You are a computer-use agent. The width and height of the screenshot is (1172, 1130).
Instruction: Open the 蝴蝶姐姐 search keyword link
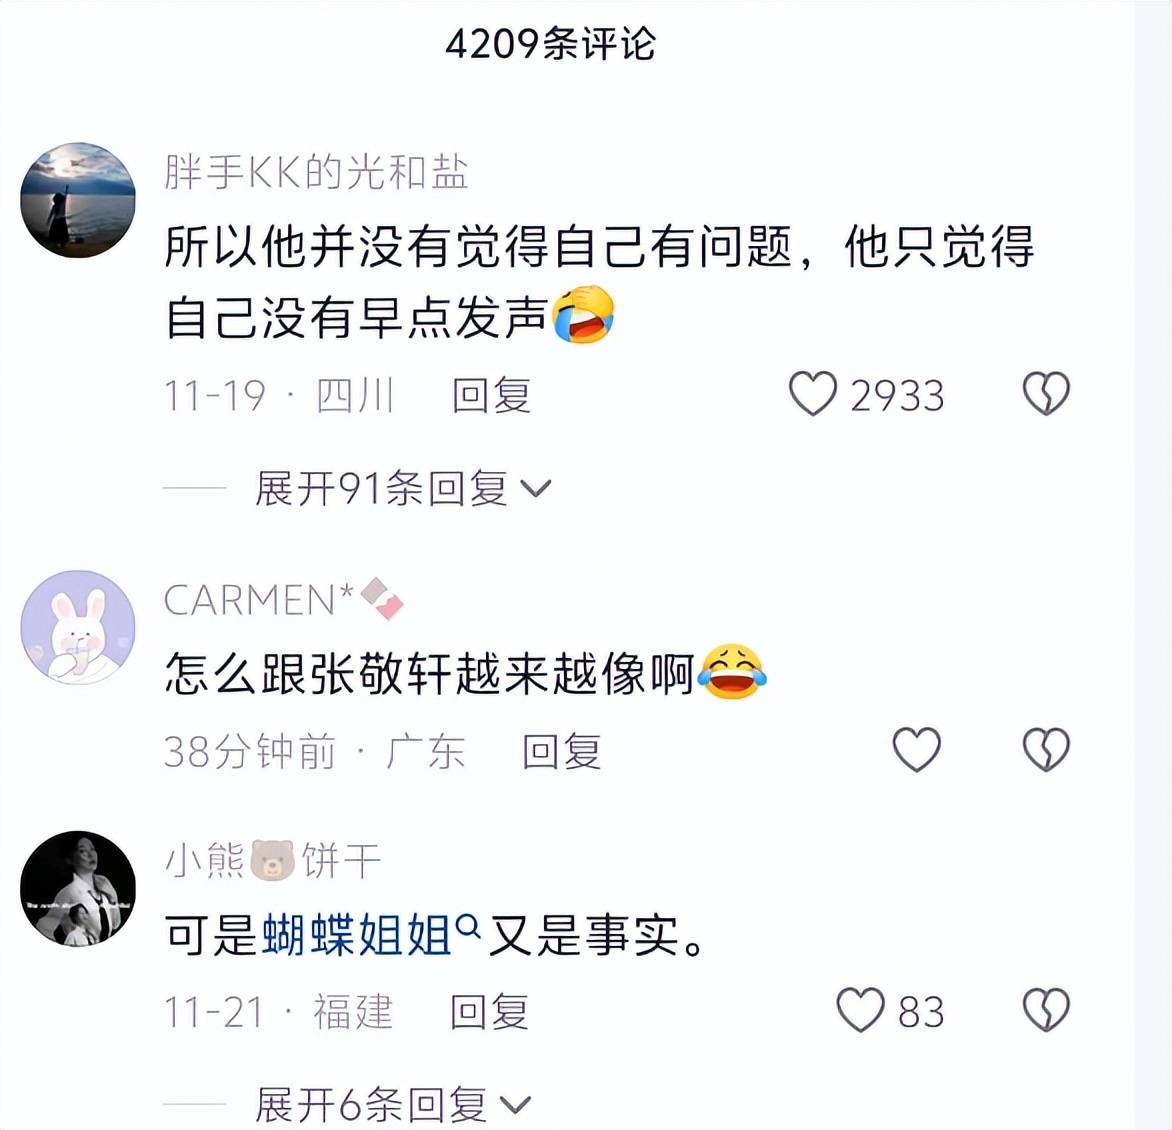pyautogui.click(x=357, y=935)
